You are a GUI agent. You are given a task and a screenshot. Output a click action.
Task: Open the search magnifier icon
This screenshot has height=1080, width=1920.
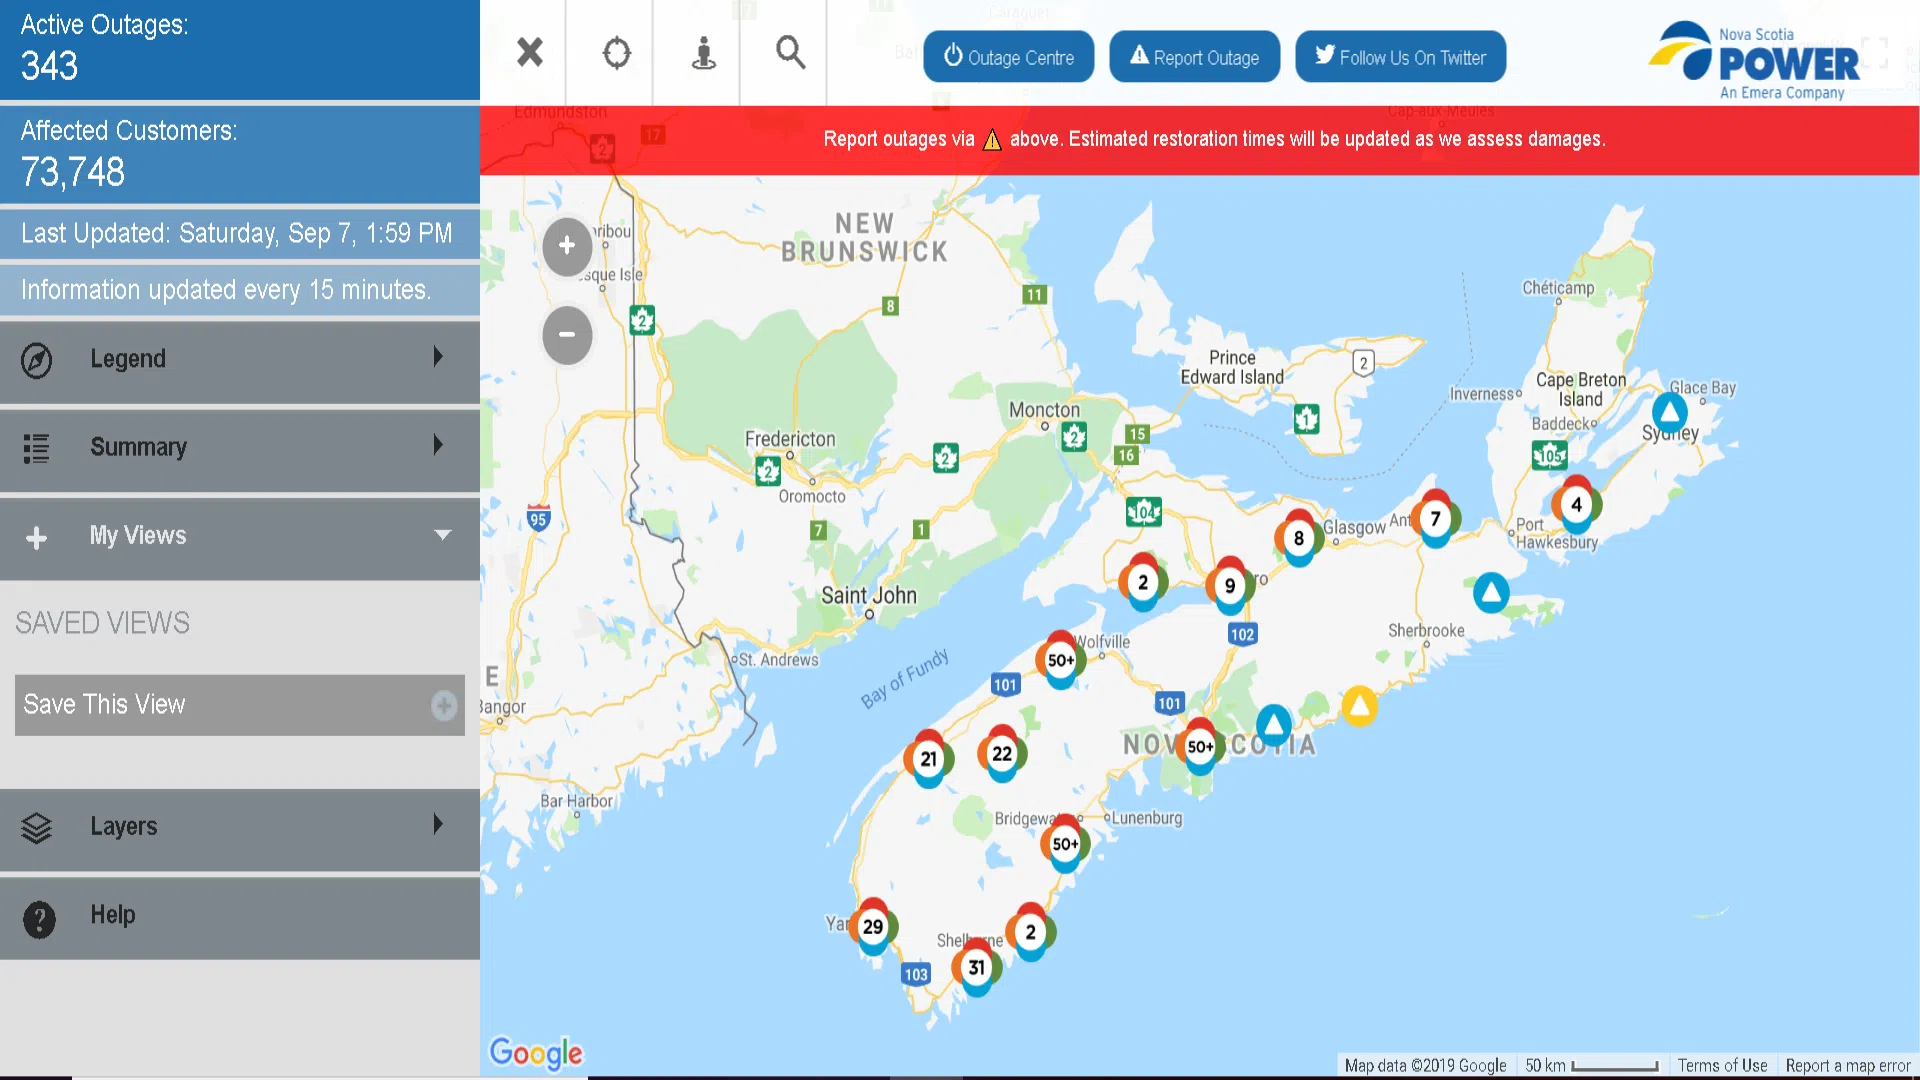coord(790,52)
